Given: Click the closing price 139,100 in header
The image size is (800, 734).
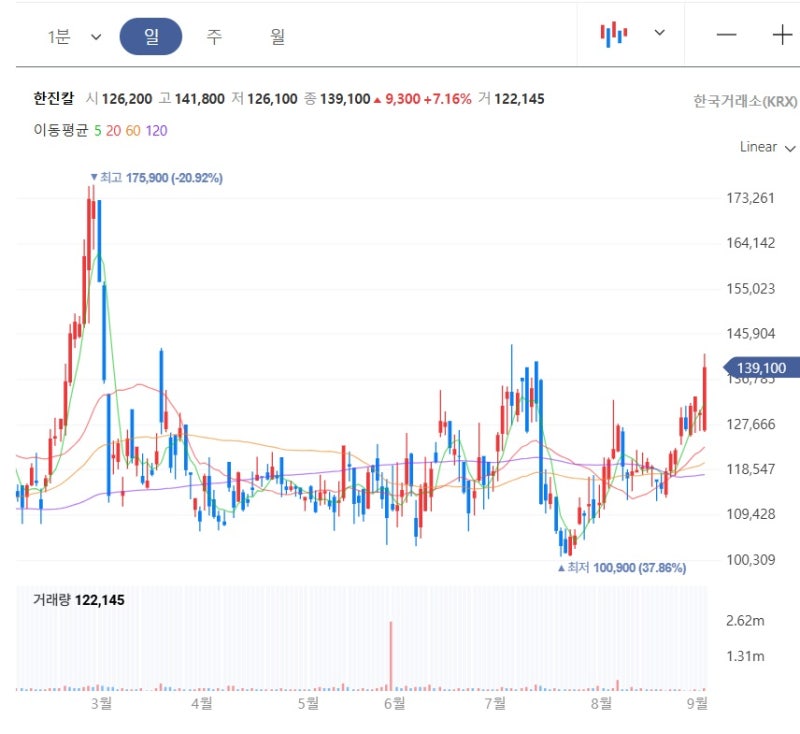Looking at the screenshot, I should pyautogui.click(x=345, y=99).
